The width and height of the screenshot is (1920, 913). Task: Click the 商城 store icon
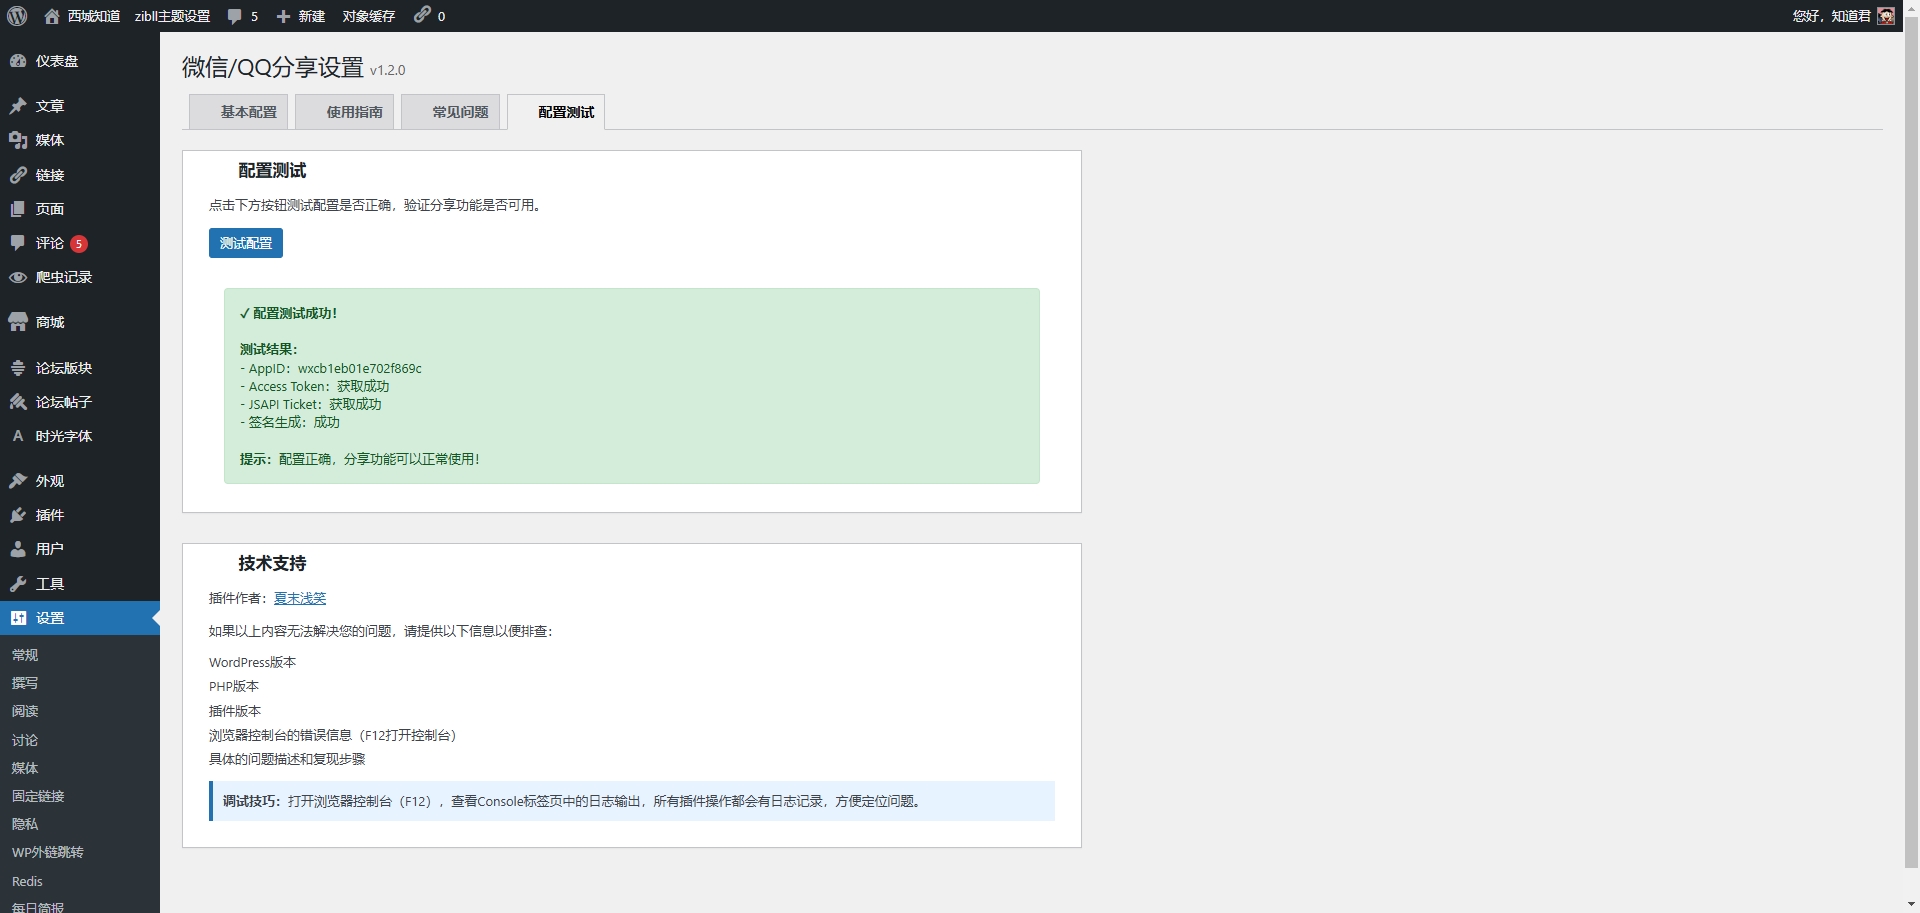(x=18, y=322)
